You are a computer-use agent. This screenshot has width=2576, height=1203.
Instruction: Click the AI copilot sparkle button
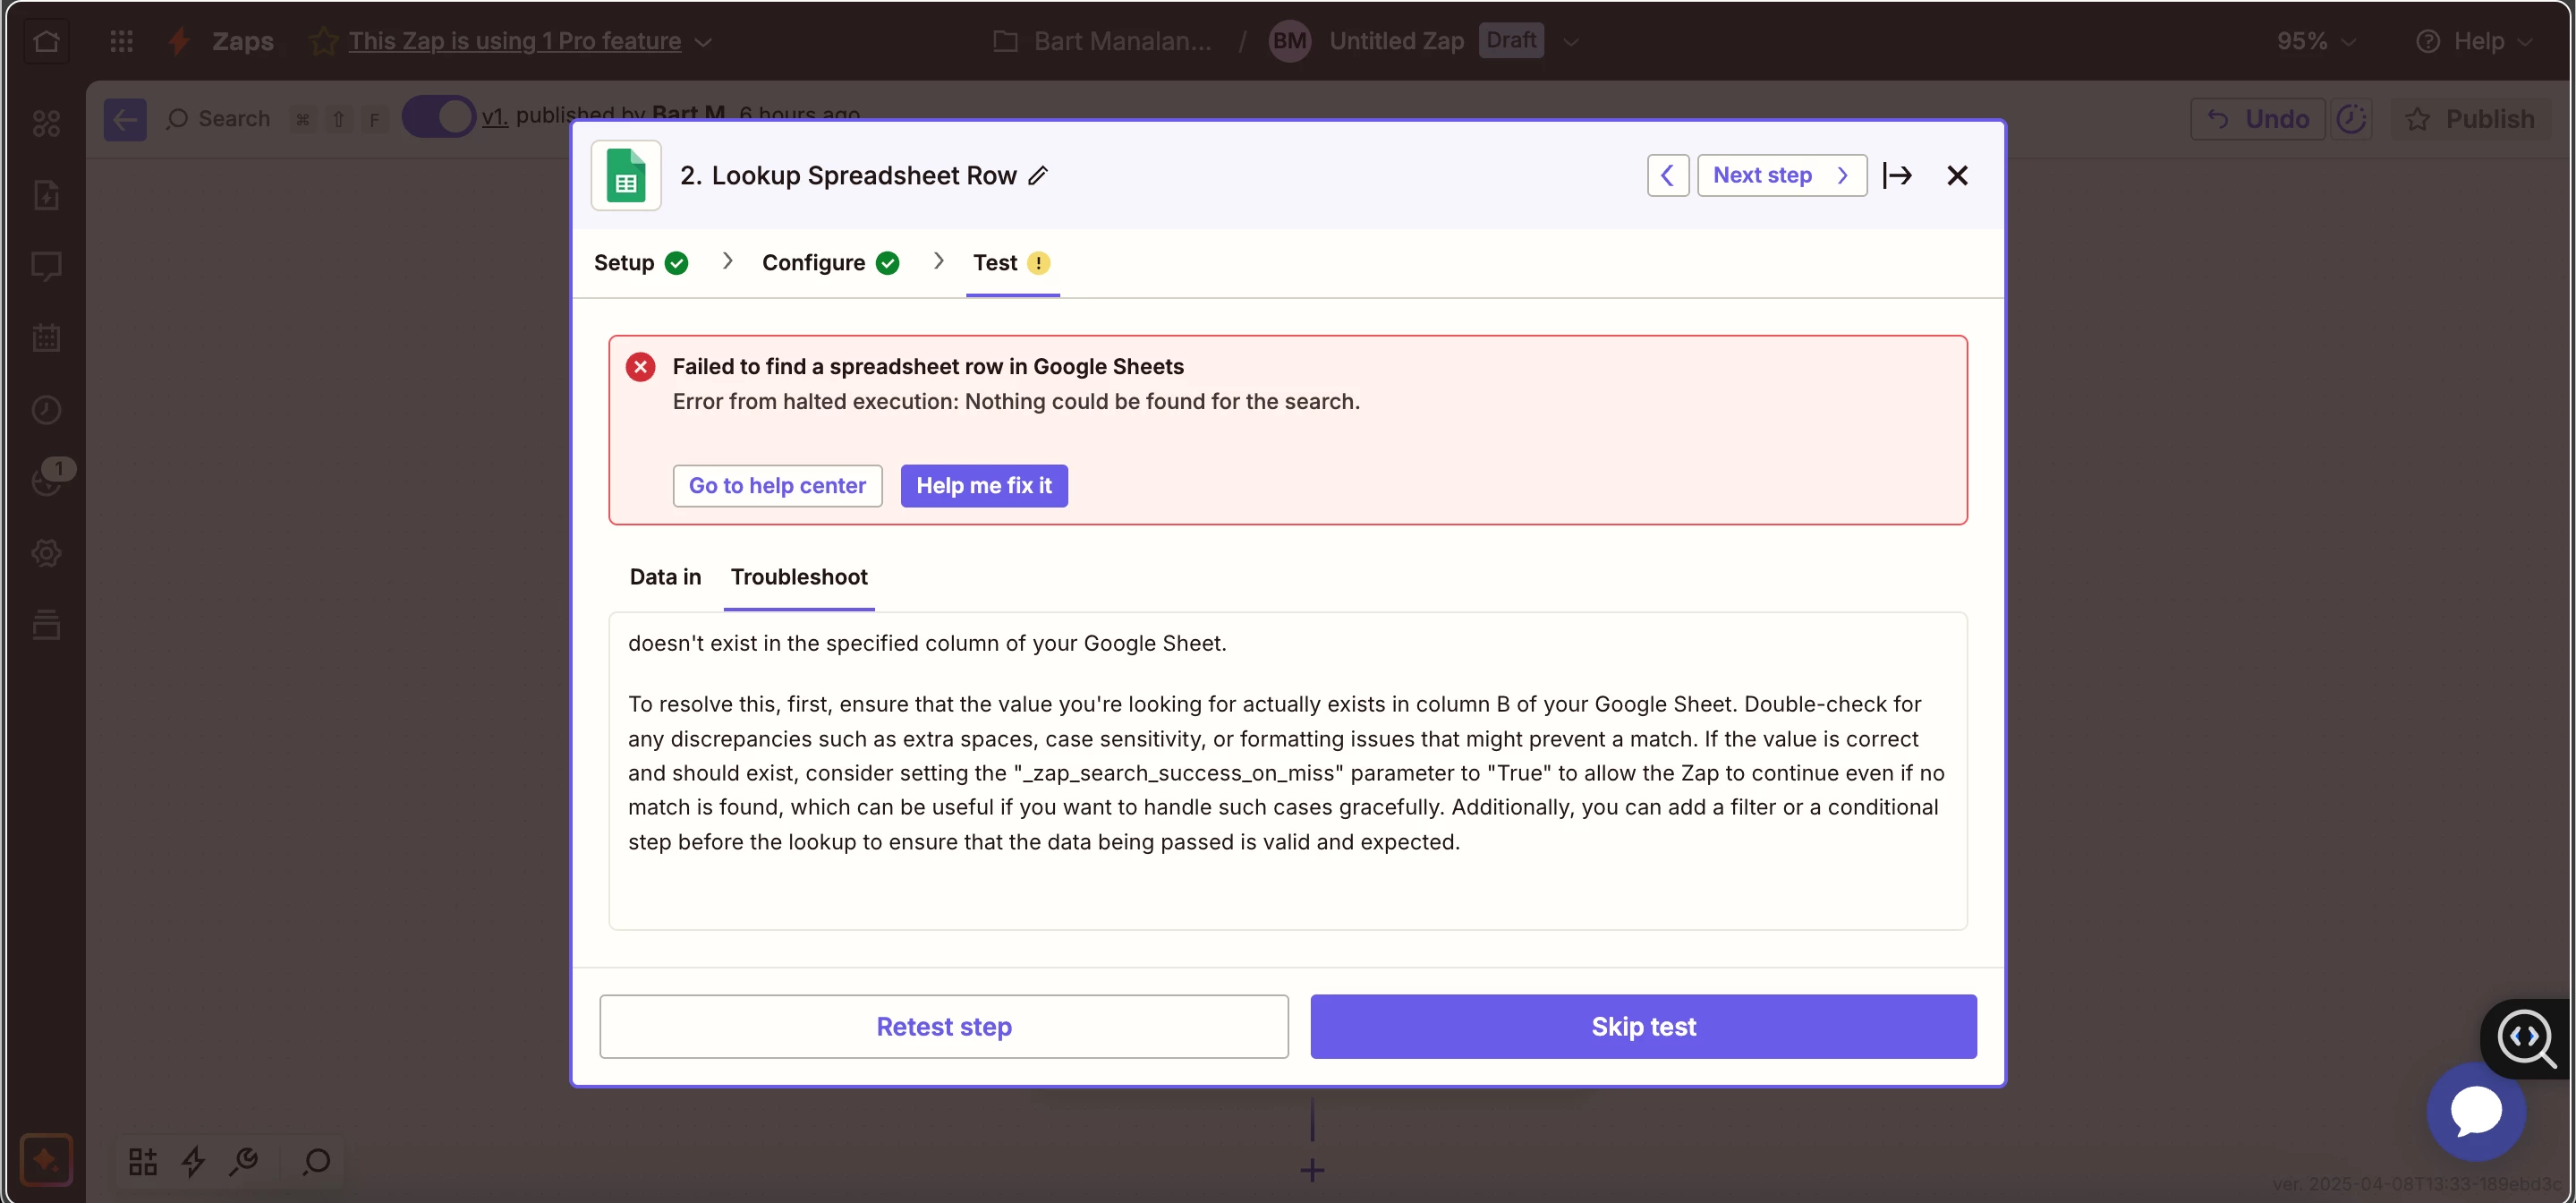click(46, 1160)
